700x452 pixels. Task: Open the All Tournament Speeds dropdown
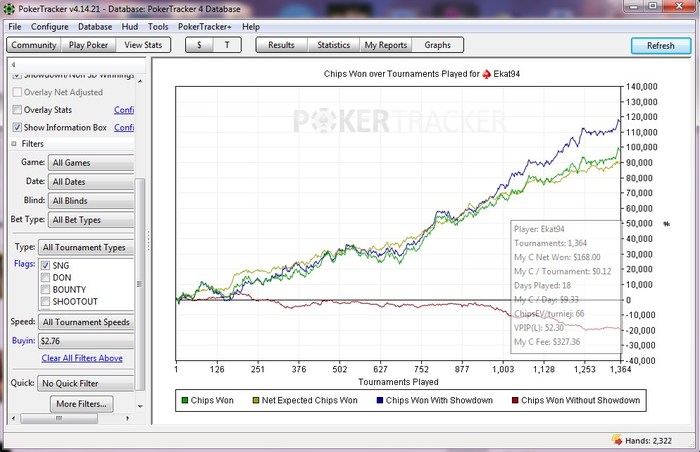point(86,322)
